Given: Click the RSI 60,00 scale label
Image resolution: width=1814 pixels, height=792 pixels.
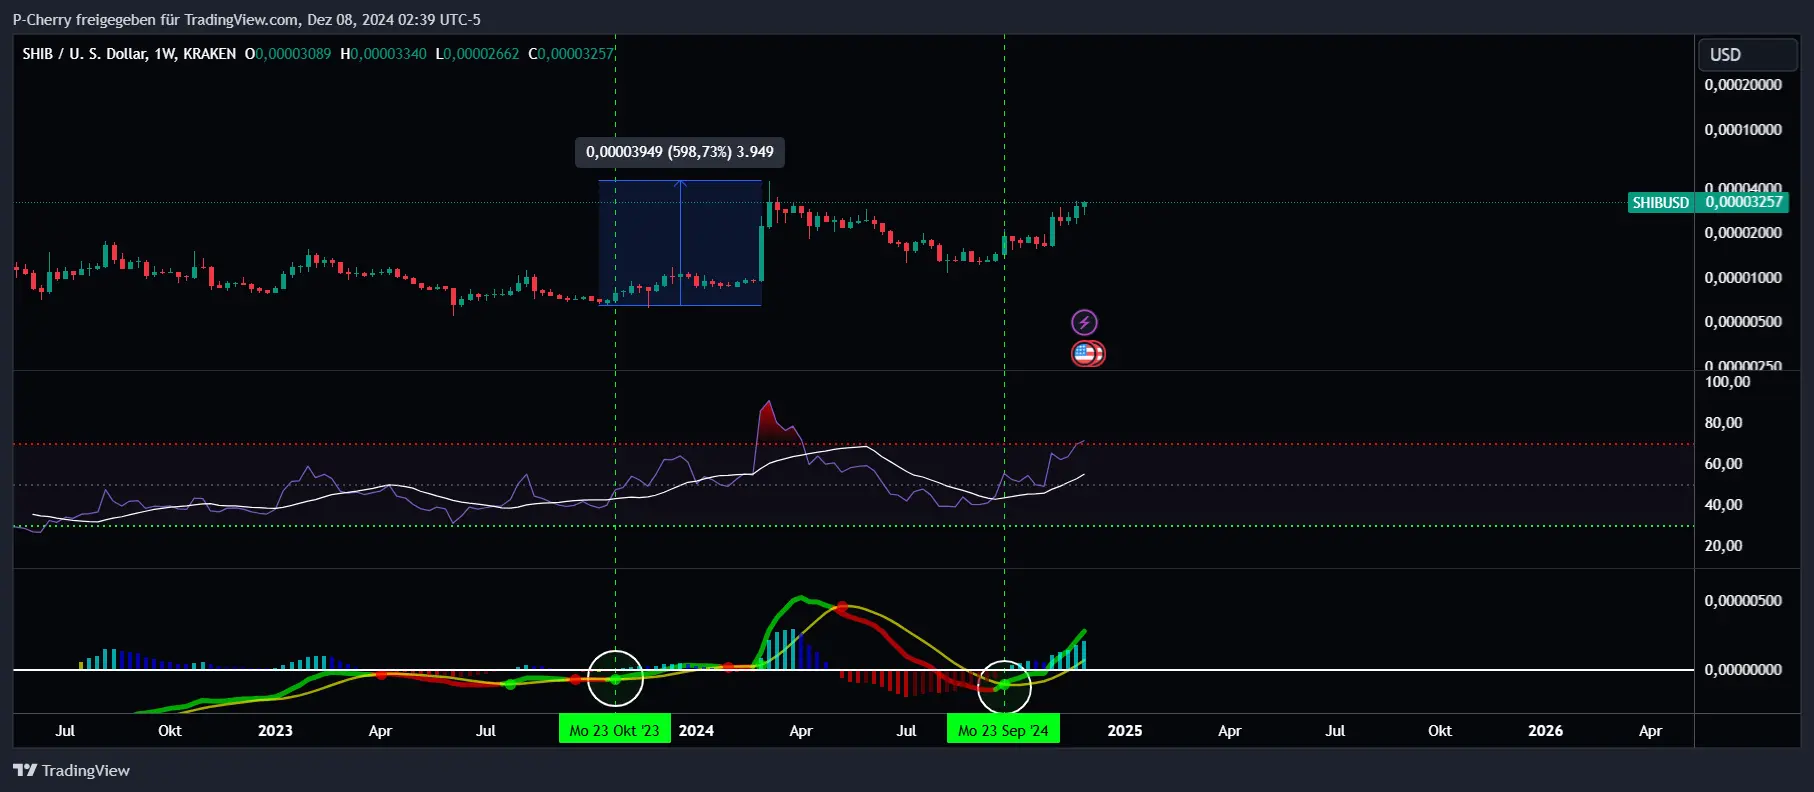Looking at the screenshot, I should 1724,464.
